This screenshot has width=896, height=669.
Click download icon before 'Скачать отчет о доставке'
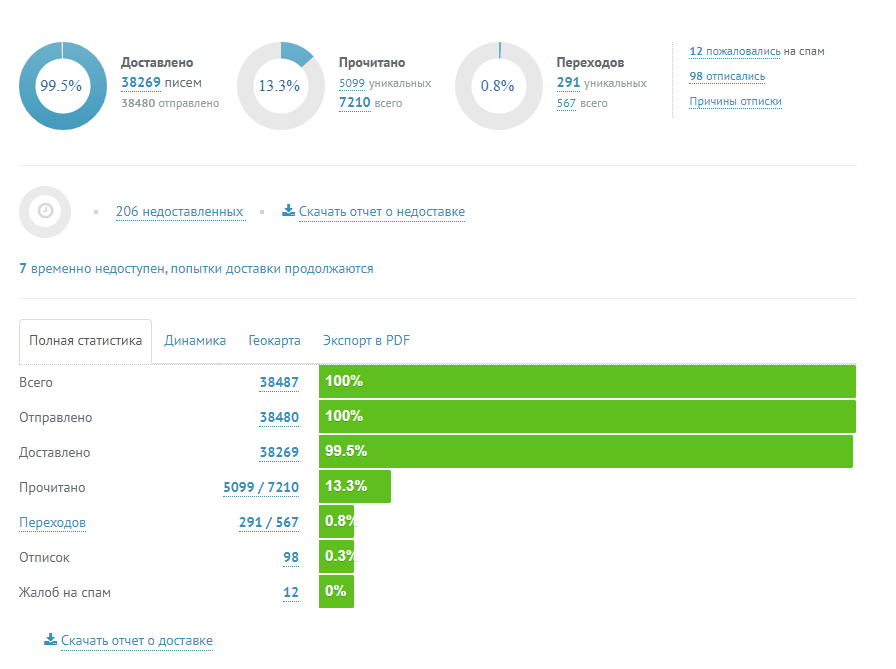click(x=51, y=639)
